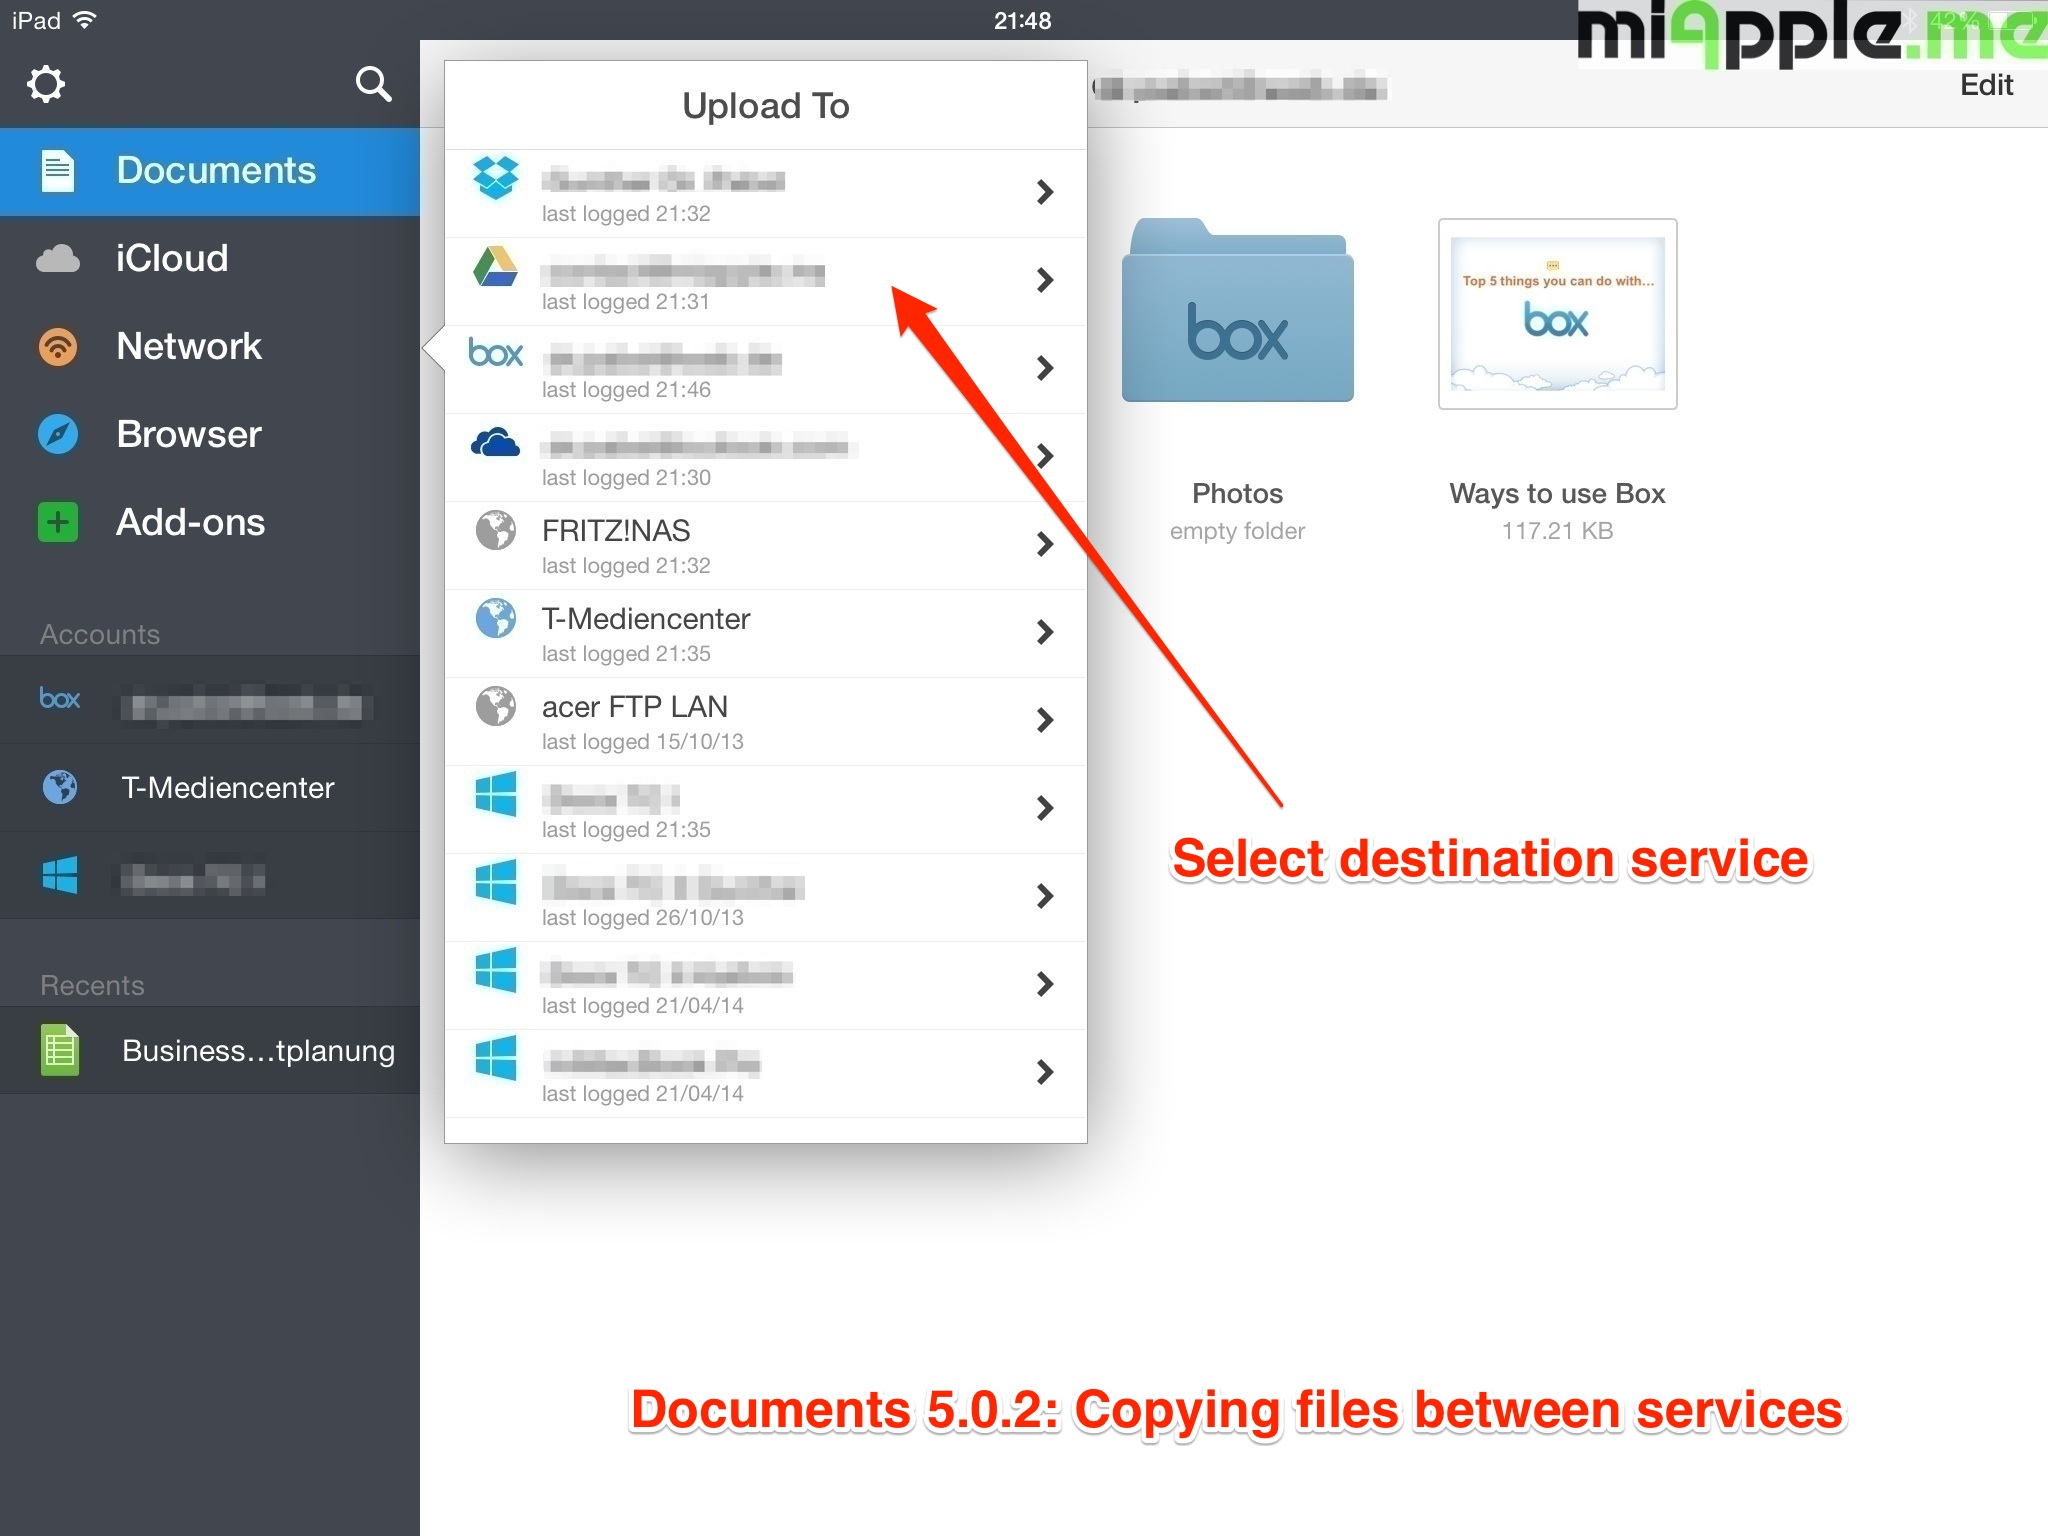Screen dimensions: 2048x1536
Task: Click the acer FTP LAN globe icon
Action: (x=496, y=706)
